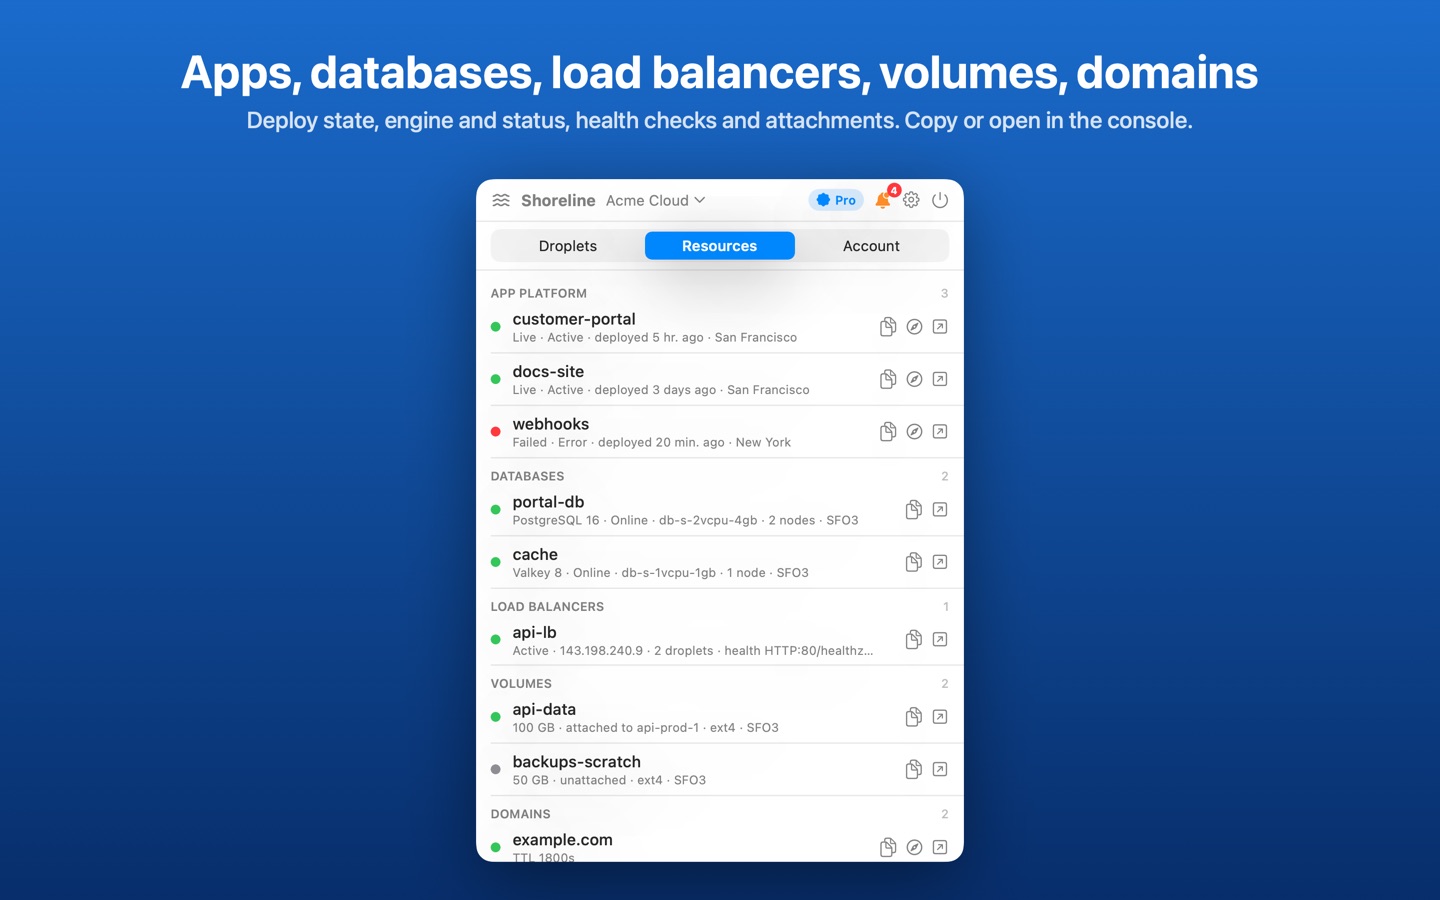Click the power quit icon
This screenshot has width=1440, height=900.
click(x=940, y=200)
